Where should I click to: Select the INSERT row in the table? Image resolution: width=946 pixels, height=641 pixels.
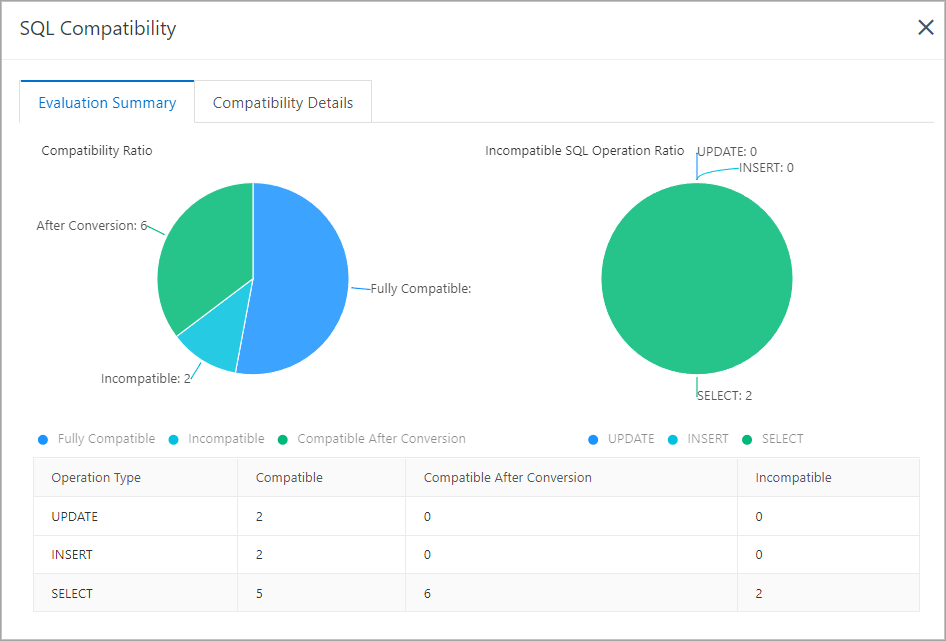pos(477,554)
